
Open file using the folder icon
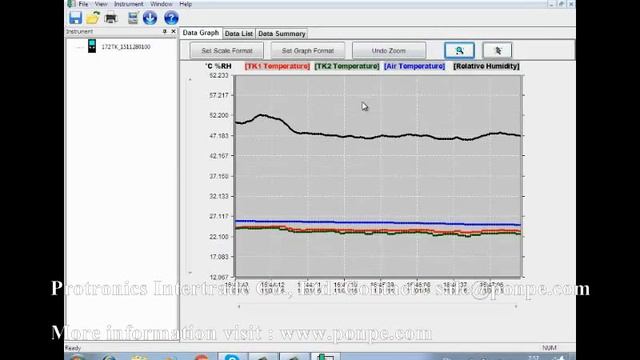pyautogui.click(x=93, y=18)
